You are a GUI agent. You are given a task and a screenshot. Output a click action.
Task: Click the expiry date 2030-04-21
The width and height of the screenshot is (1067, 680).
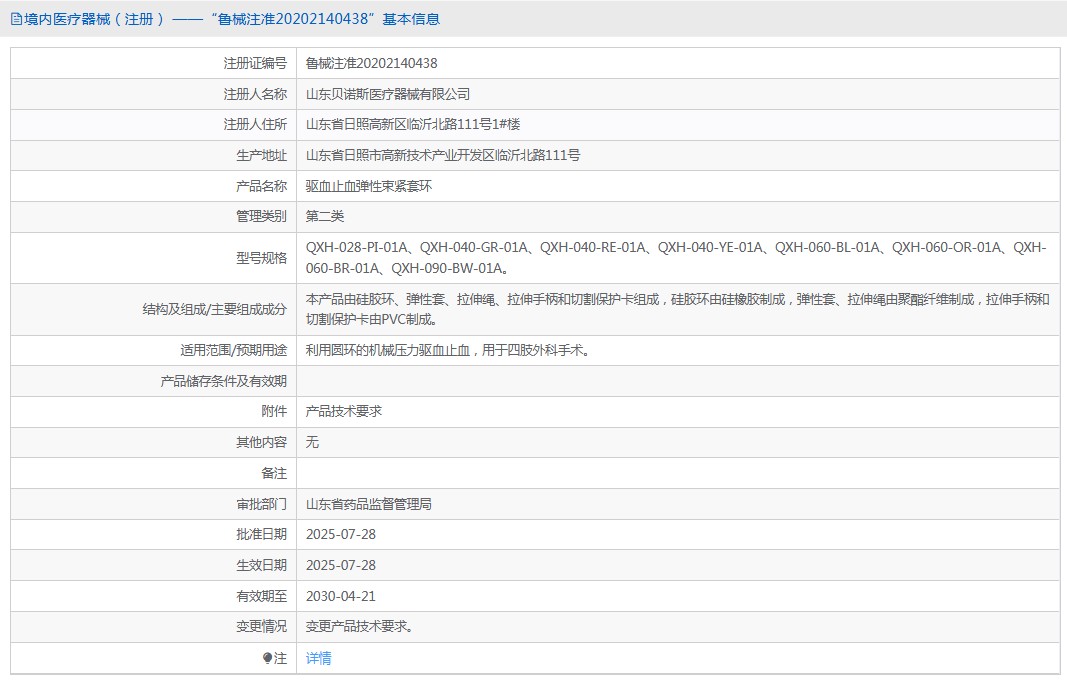[x=340, y=597]
